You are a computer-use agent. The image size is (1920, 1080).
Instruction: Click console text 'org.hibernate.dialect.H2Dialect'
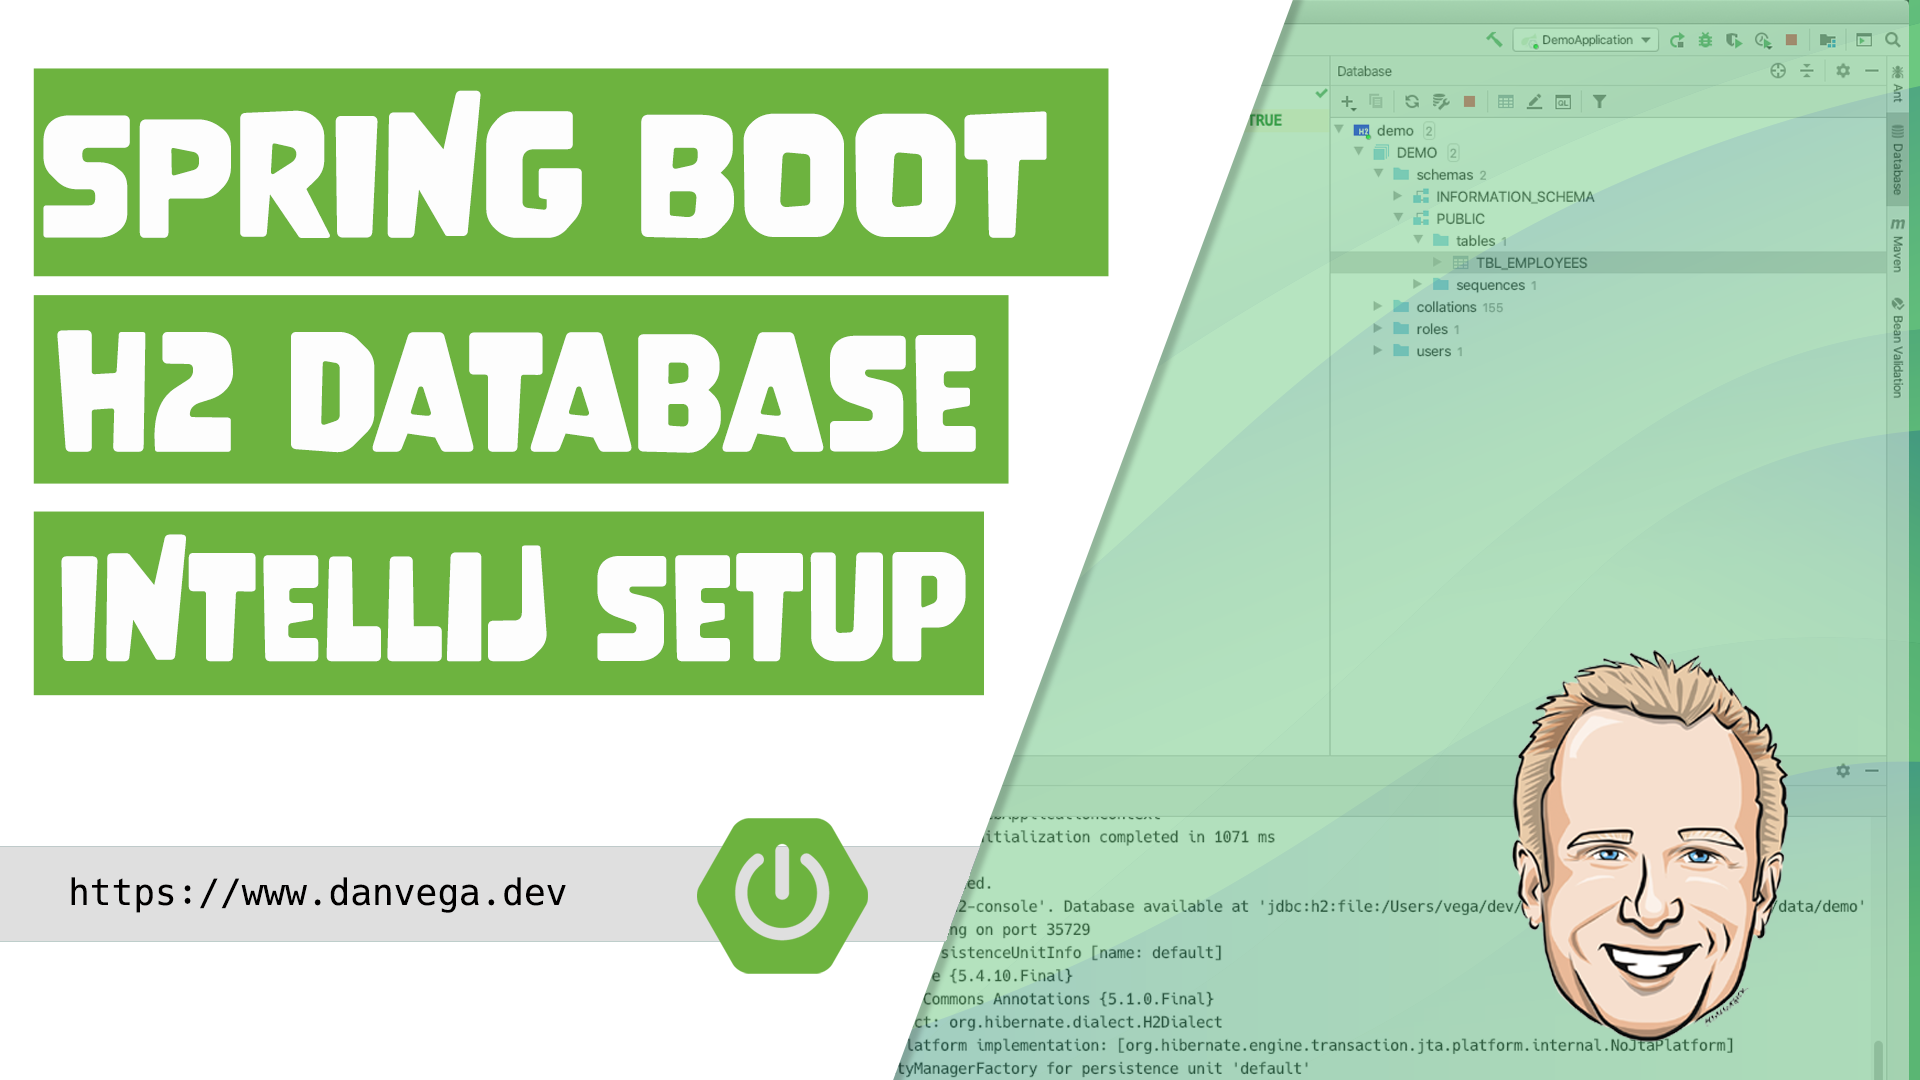[1085, 1022]
